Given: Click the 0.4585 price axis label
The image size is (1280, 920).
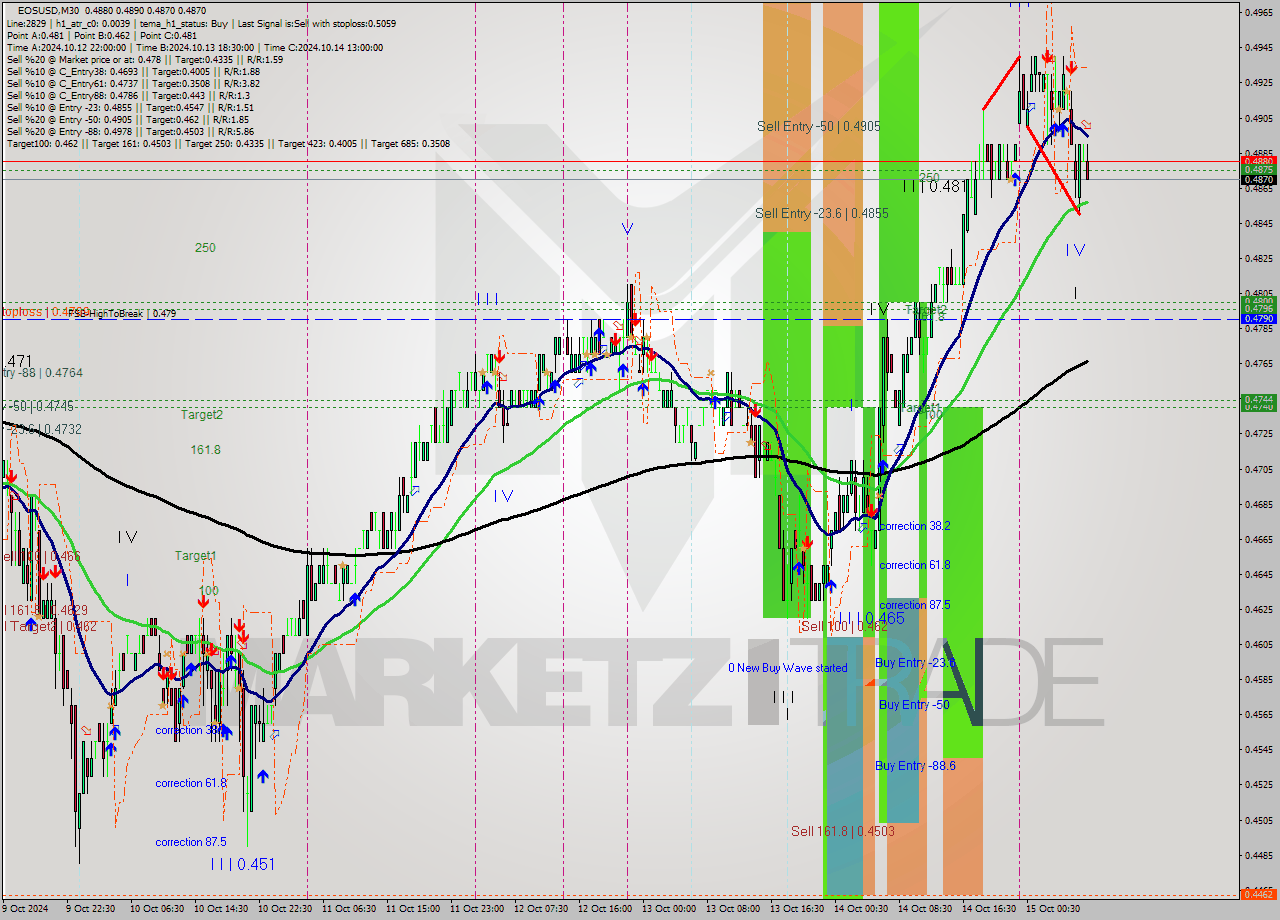Looking at the screenshot, I should point(1258,679).
